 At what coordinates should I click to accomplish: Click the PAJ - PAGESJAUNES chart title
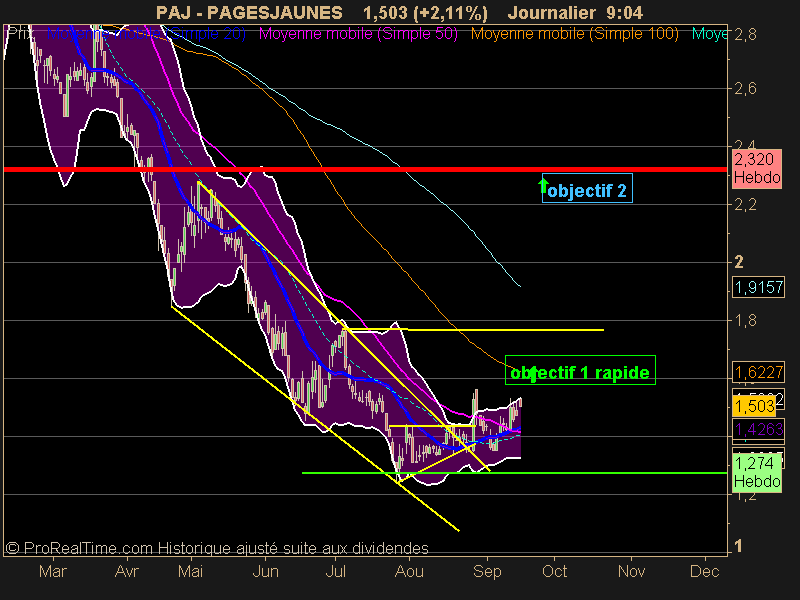[x=249, y=13]
